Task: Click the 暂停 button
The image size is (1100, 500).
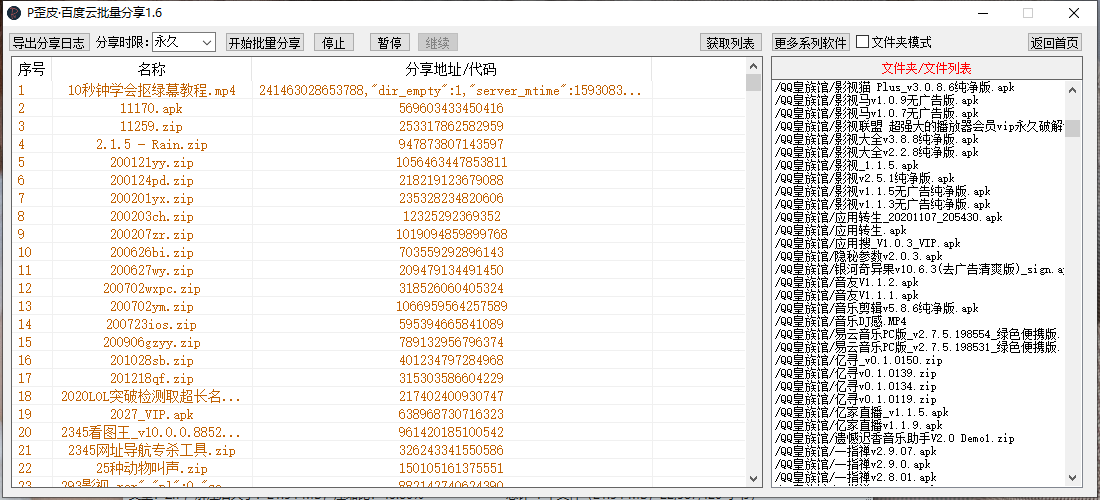Action: [390, 43]
